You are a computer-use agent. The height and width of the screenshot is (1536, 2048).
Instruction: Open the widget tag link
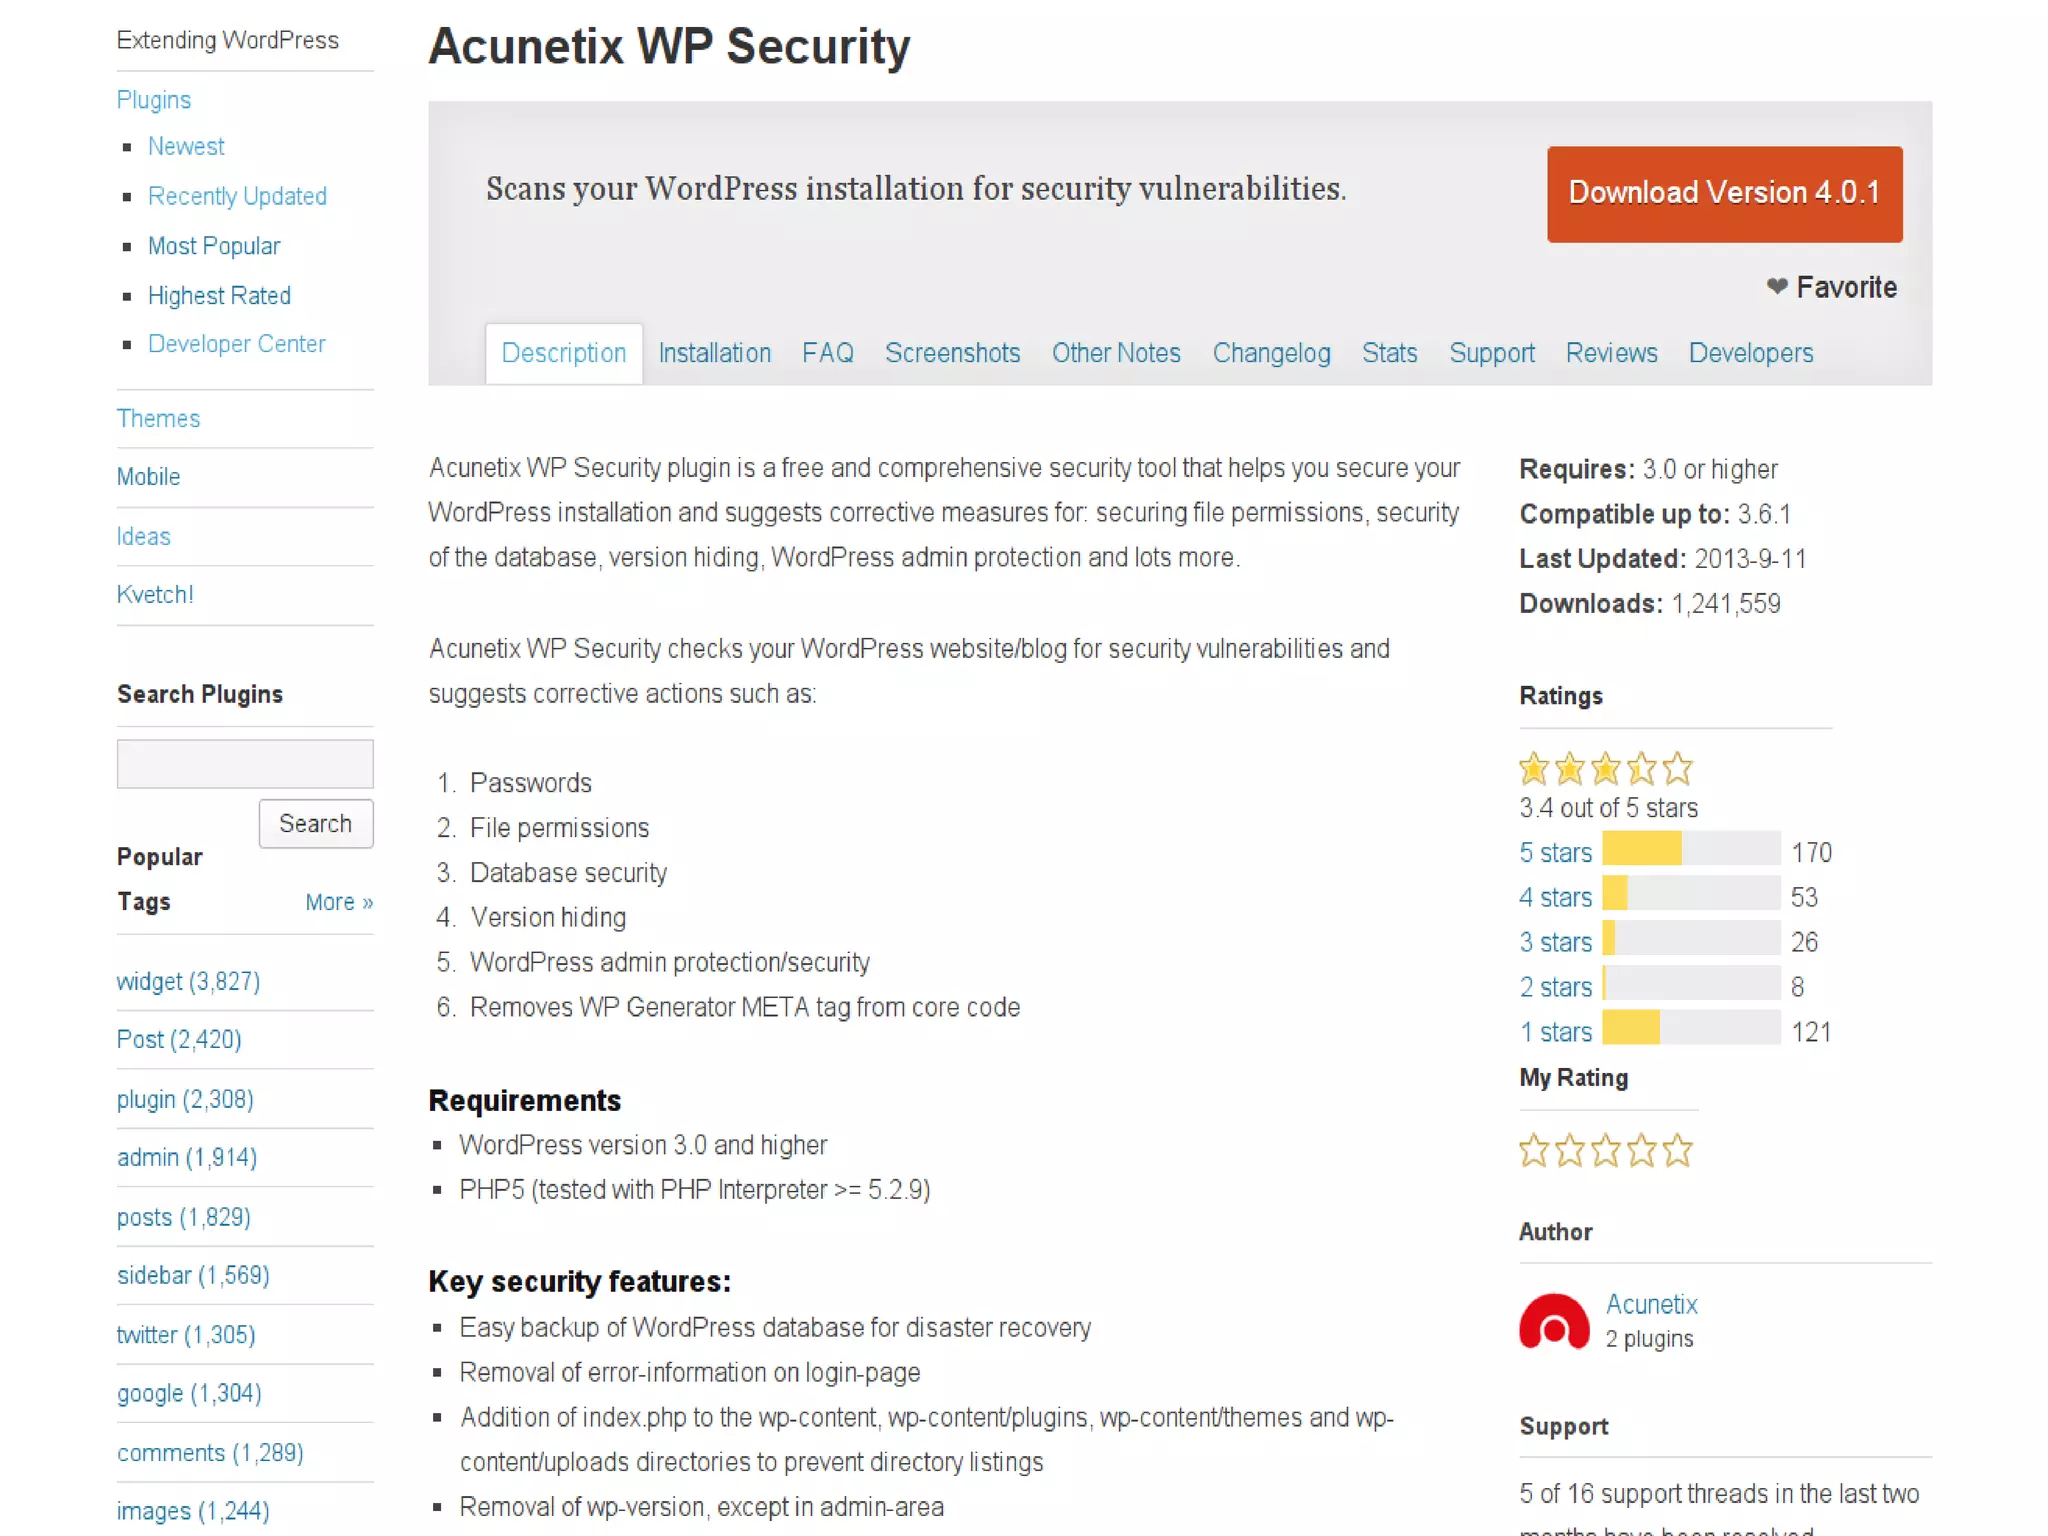click(x=188, y=981)
